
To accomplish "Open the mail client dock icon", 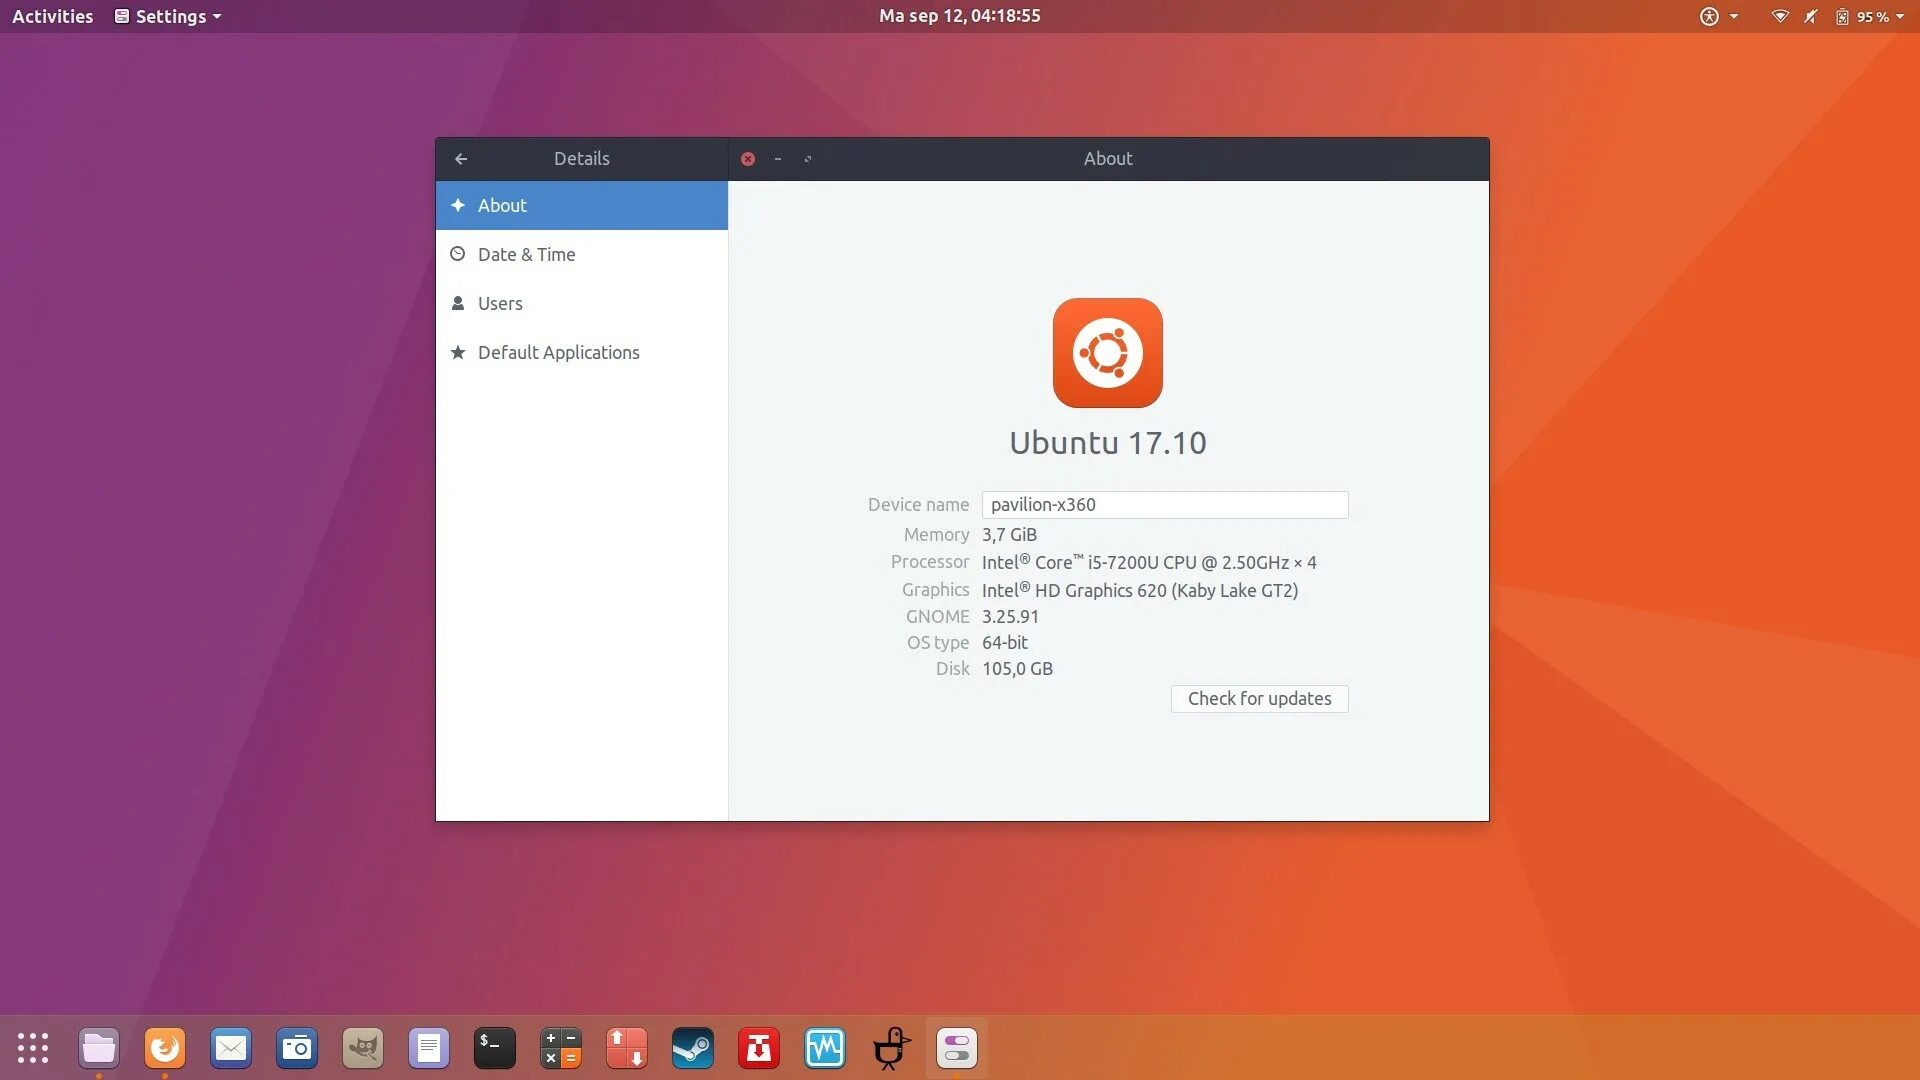I will coord(231,1048).
